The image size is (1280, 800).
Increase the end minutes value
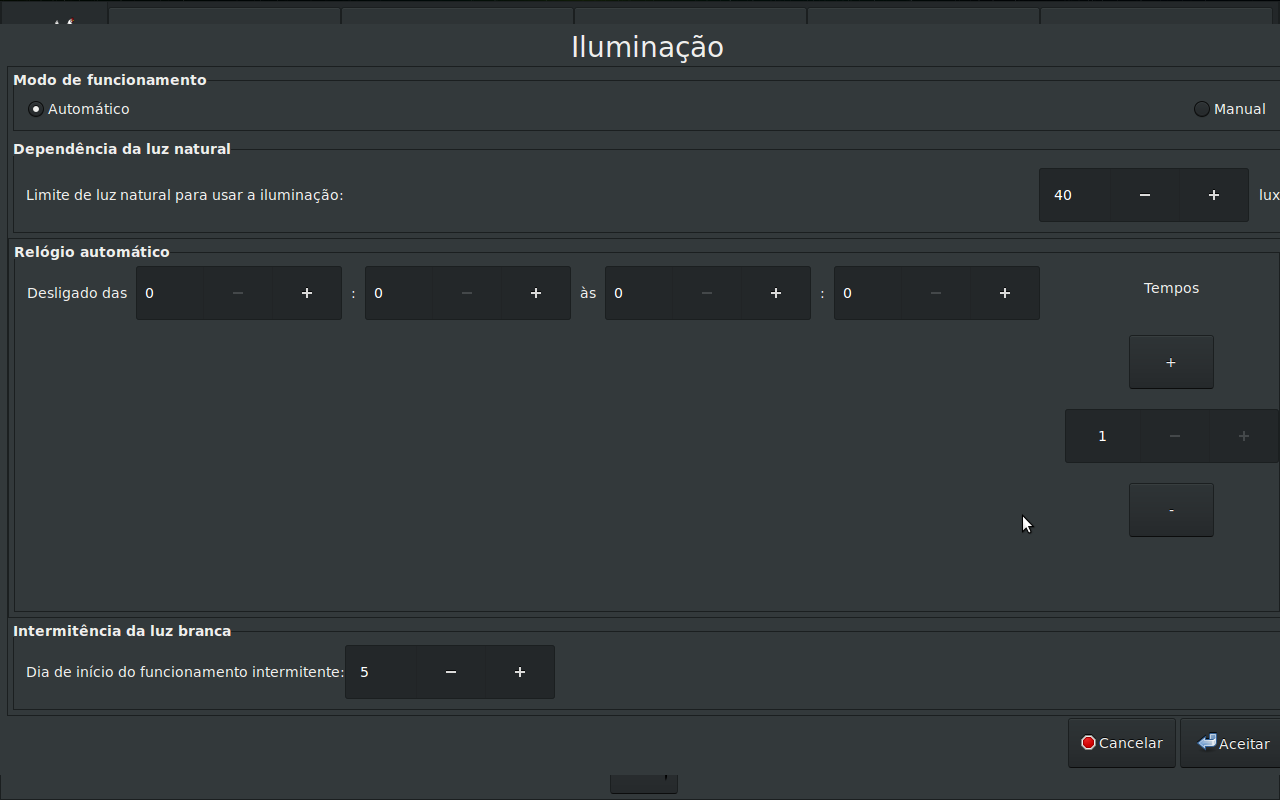(x=1005, y=293)
